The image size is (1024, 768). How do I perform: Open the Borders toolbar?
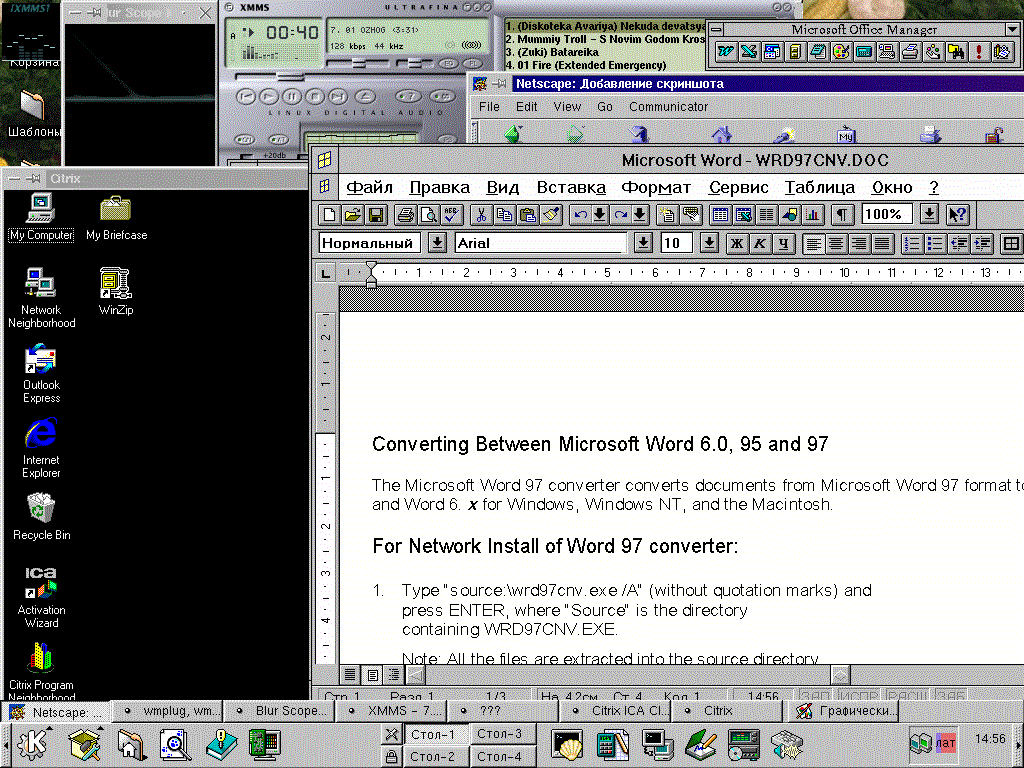[x=1011, y=244]
